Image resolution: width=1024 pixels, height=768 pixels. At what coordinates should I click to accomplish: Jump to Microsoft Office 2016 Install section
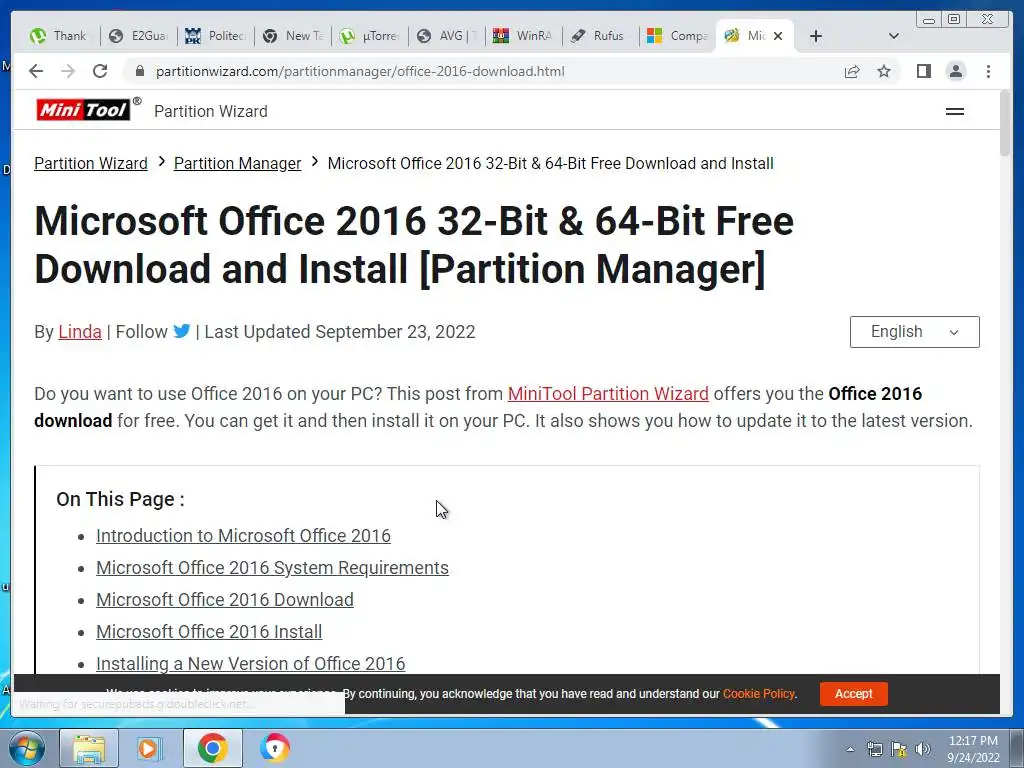(209, 632)
